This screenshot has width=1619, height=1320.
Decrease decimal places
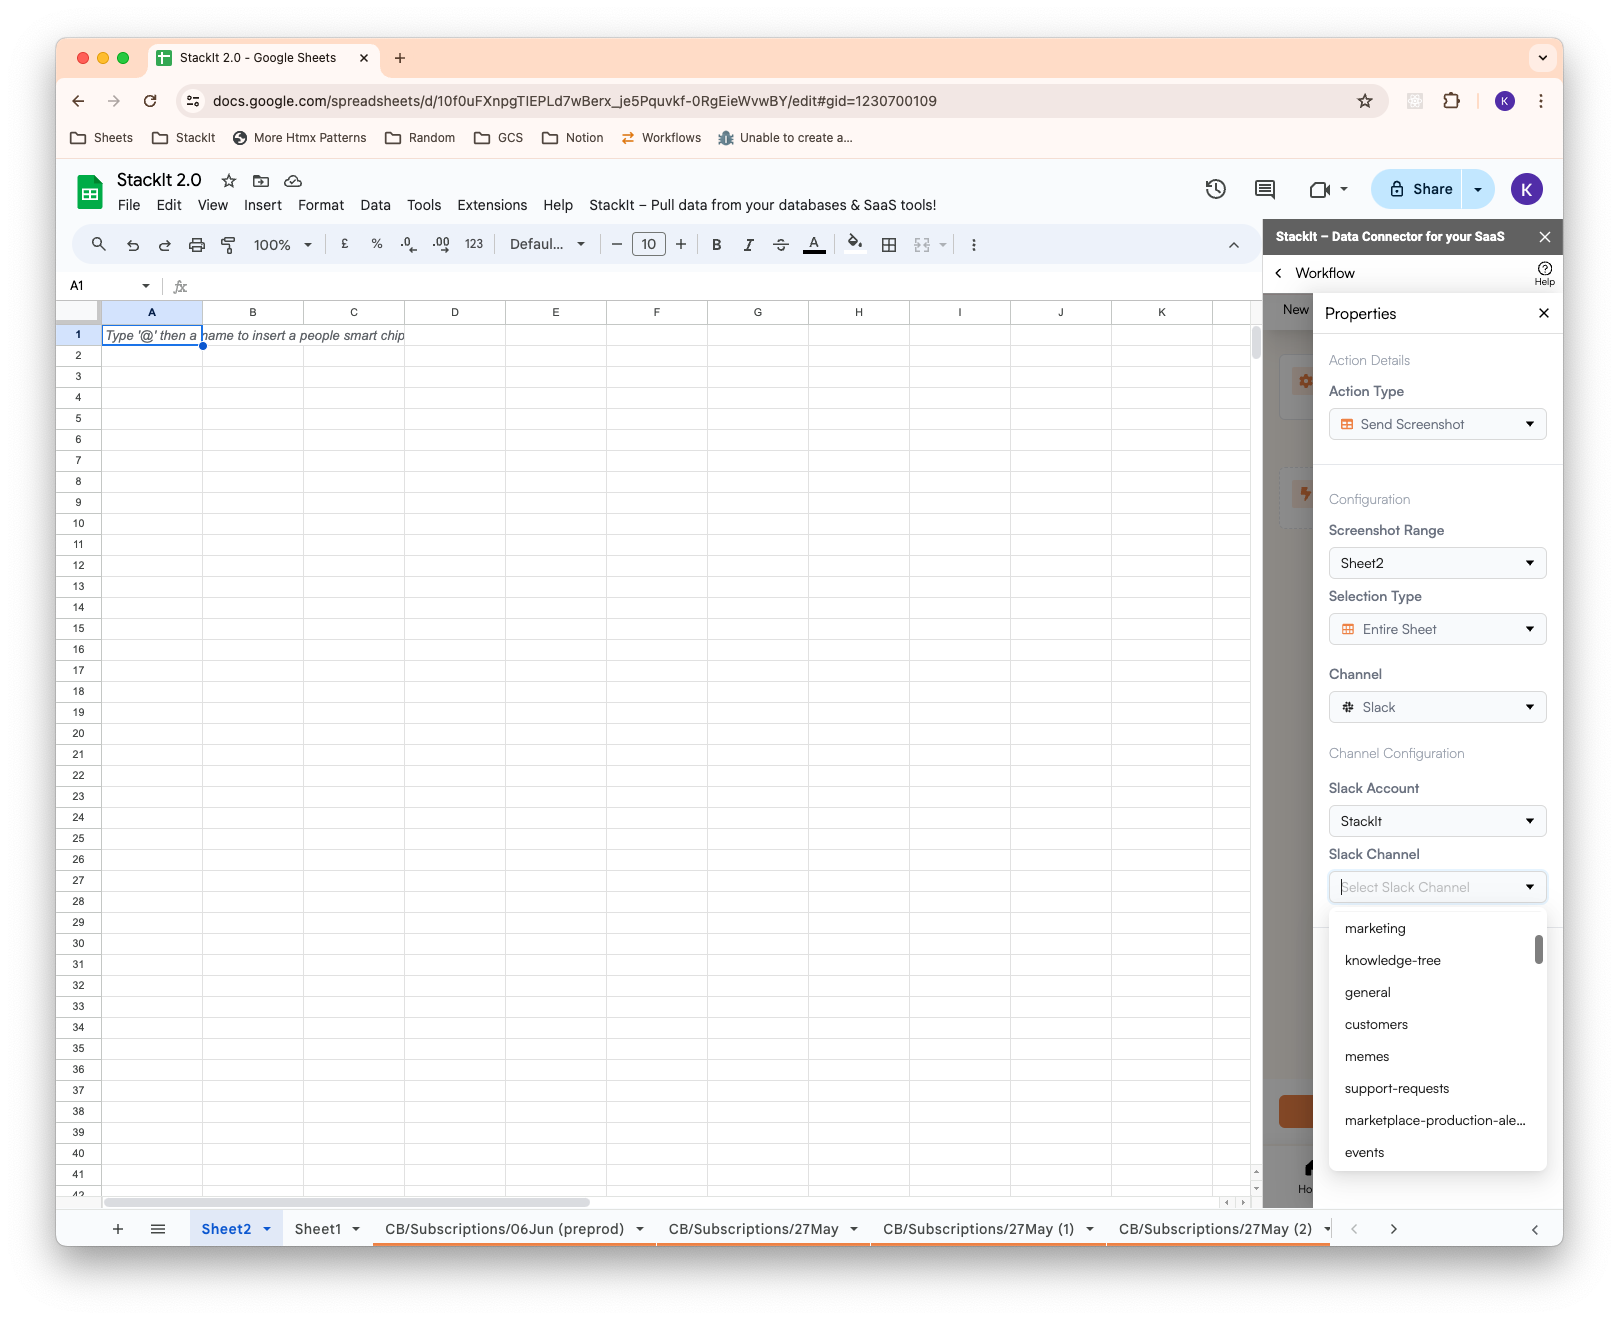pyautogui.click(x=408, y=244)
